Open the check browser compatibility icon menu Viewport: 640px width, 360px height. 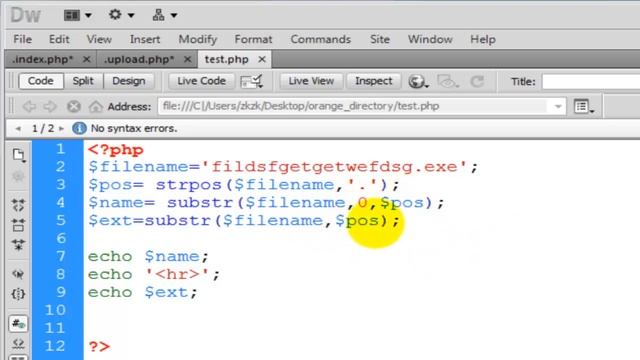coord(251,81)
